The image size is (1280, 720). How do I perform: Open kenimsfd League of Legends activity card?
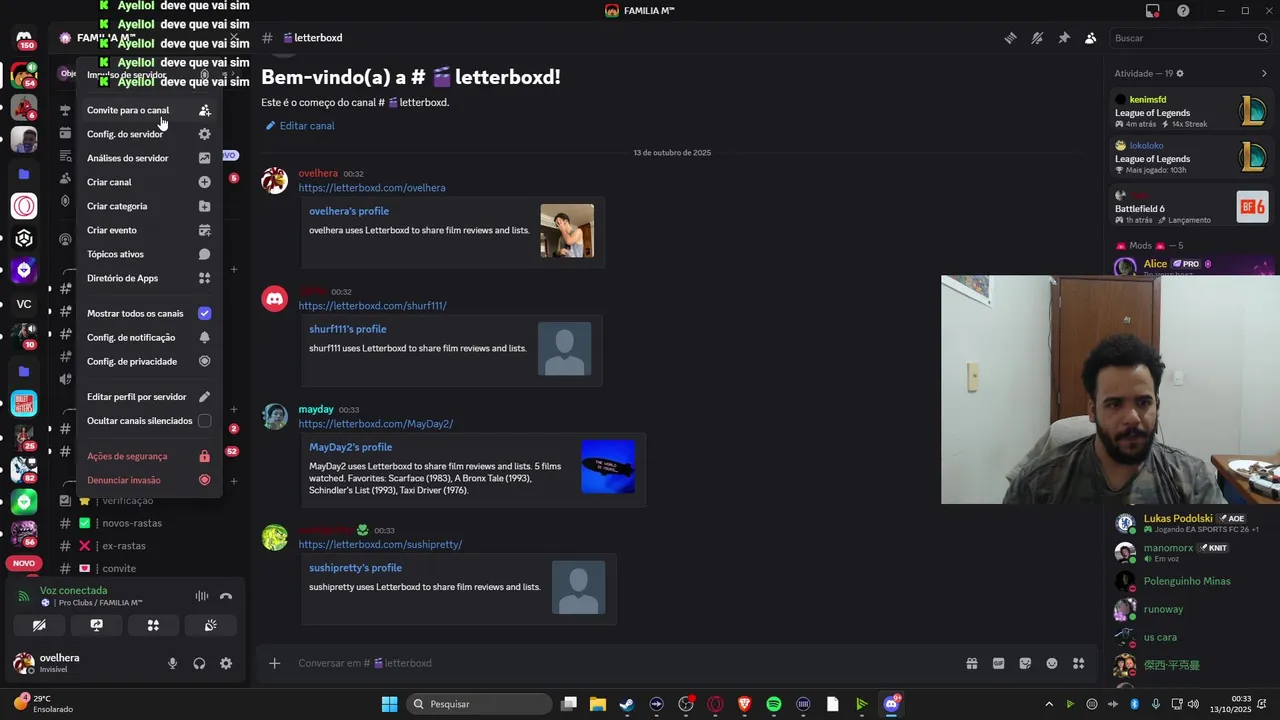[x=1190, y=112]
